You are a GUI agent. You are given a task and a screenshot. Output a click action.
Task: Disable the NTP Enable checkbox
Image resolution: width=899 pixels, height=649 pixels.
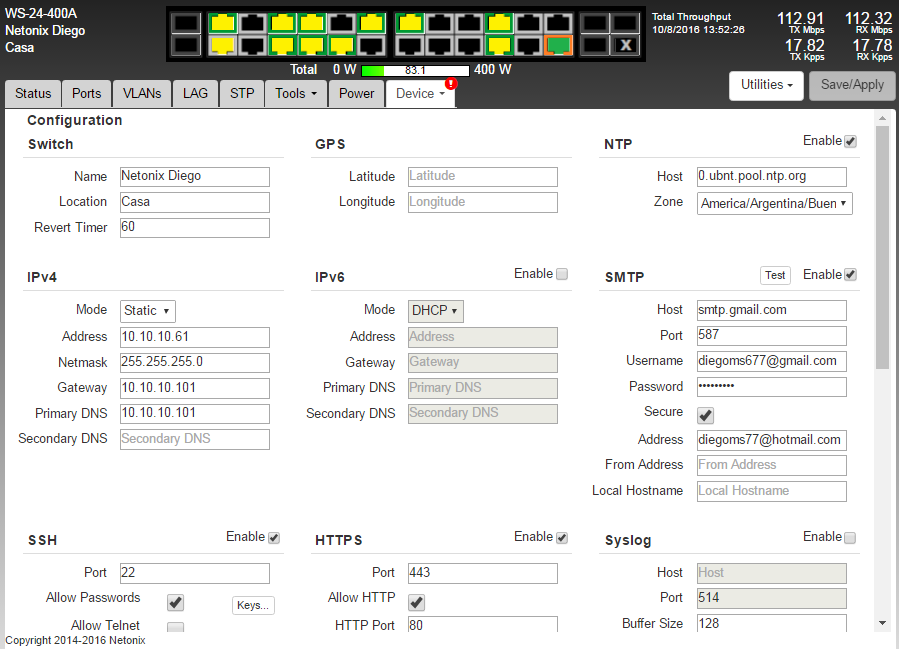pyautogui.click(x=850, y=142)
